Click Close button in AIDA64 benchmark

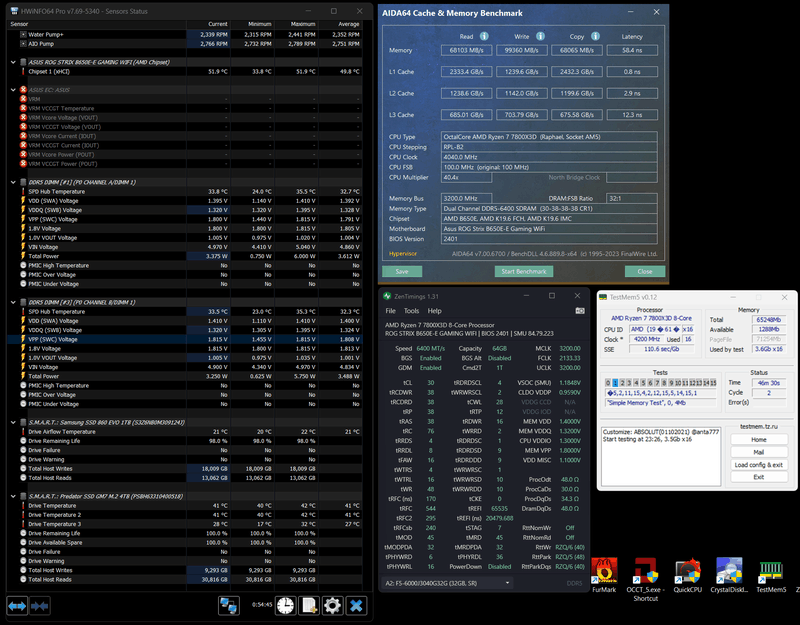tap(645, 271)
